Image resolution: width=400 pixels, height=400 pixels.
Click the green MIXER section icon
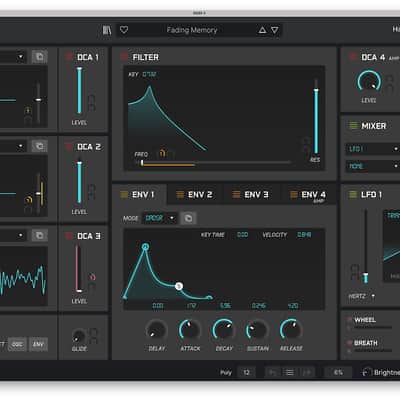[353, 126]
